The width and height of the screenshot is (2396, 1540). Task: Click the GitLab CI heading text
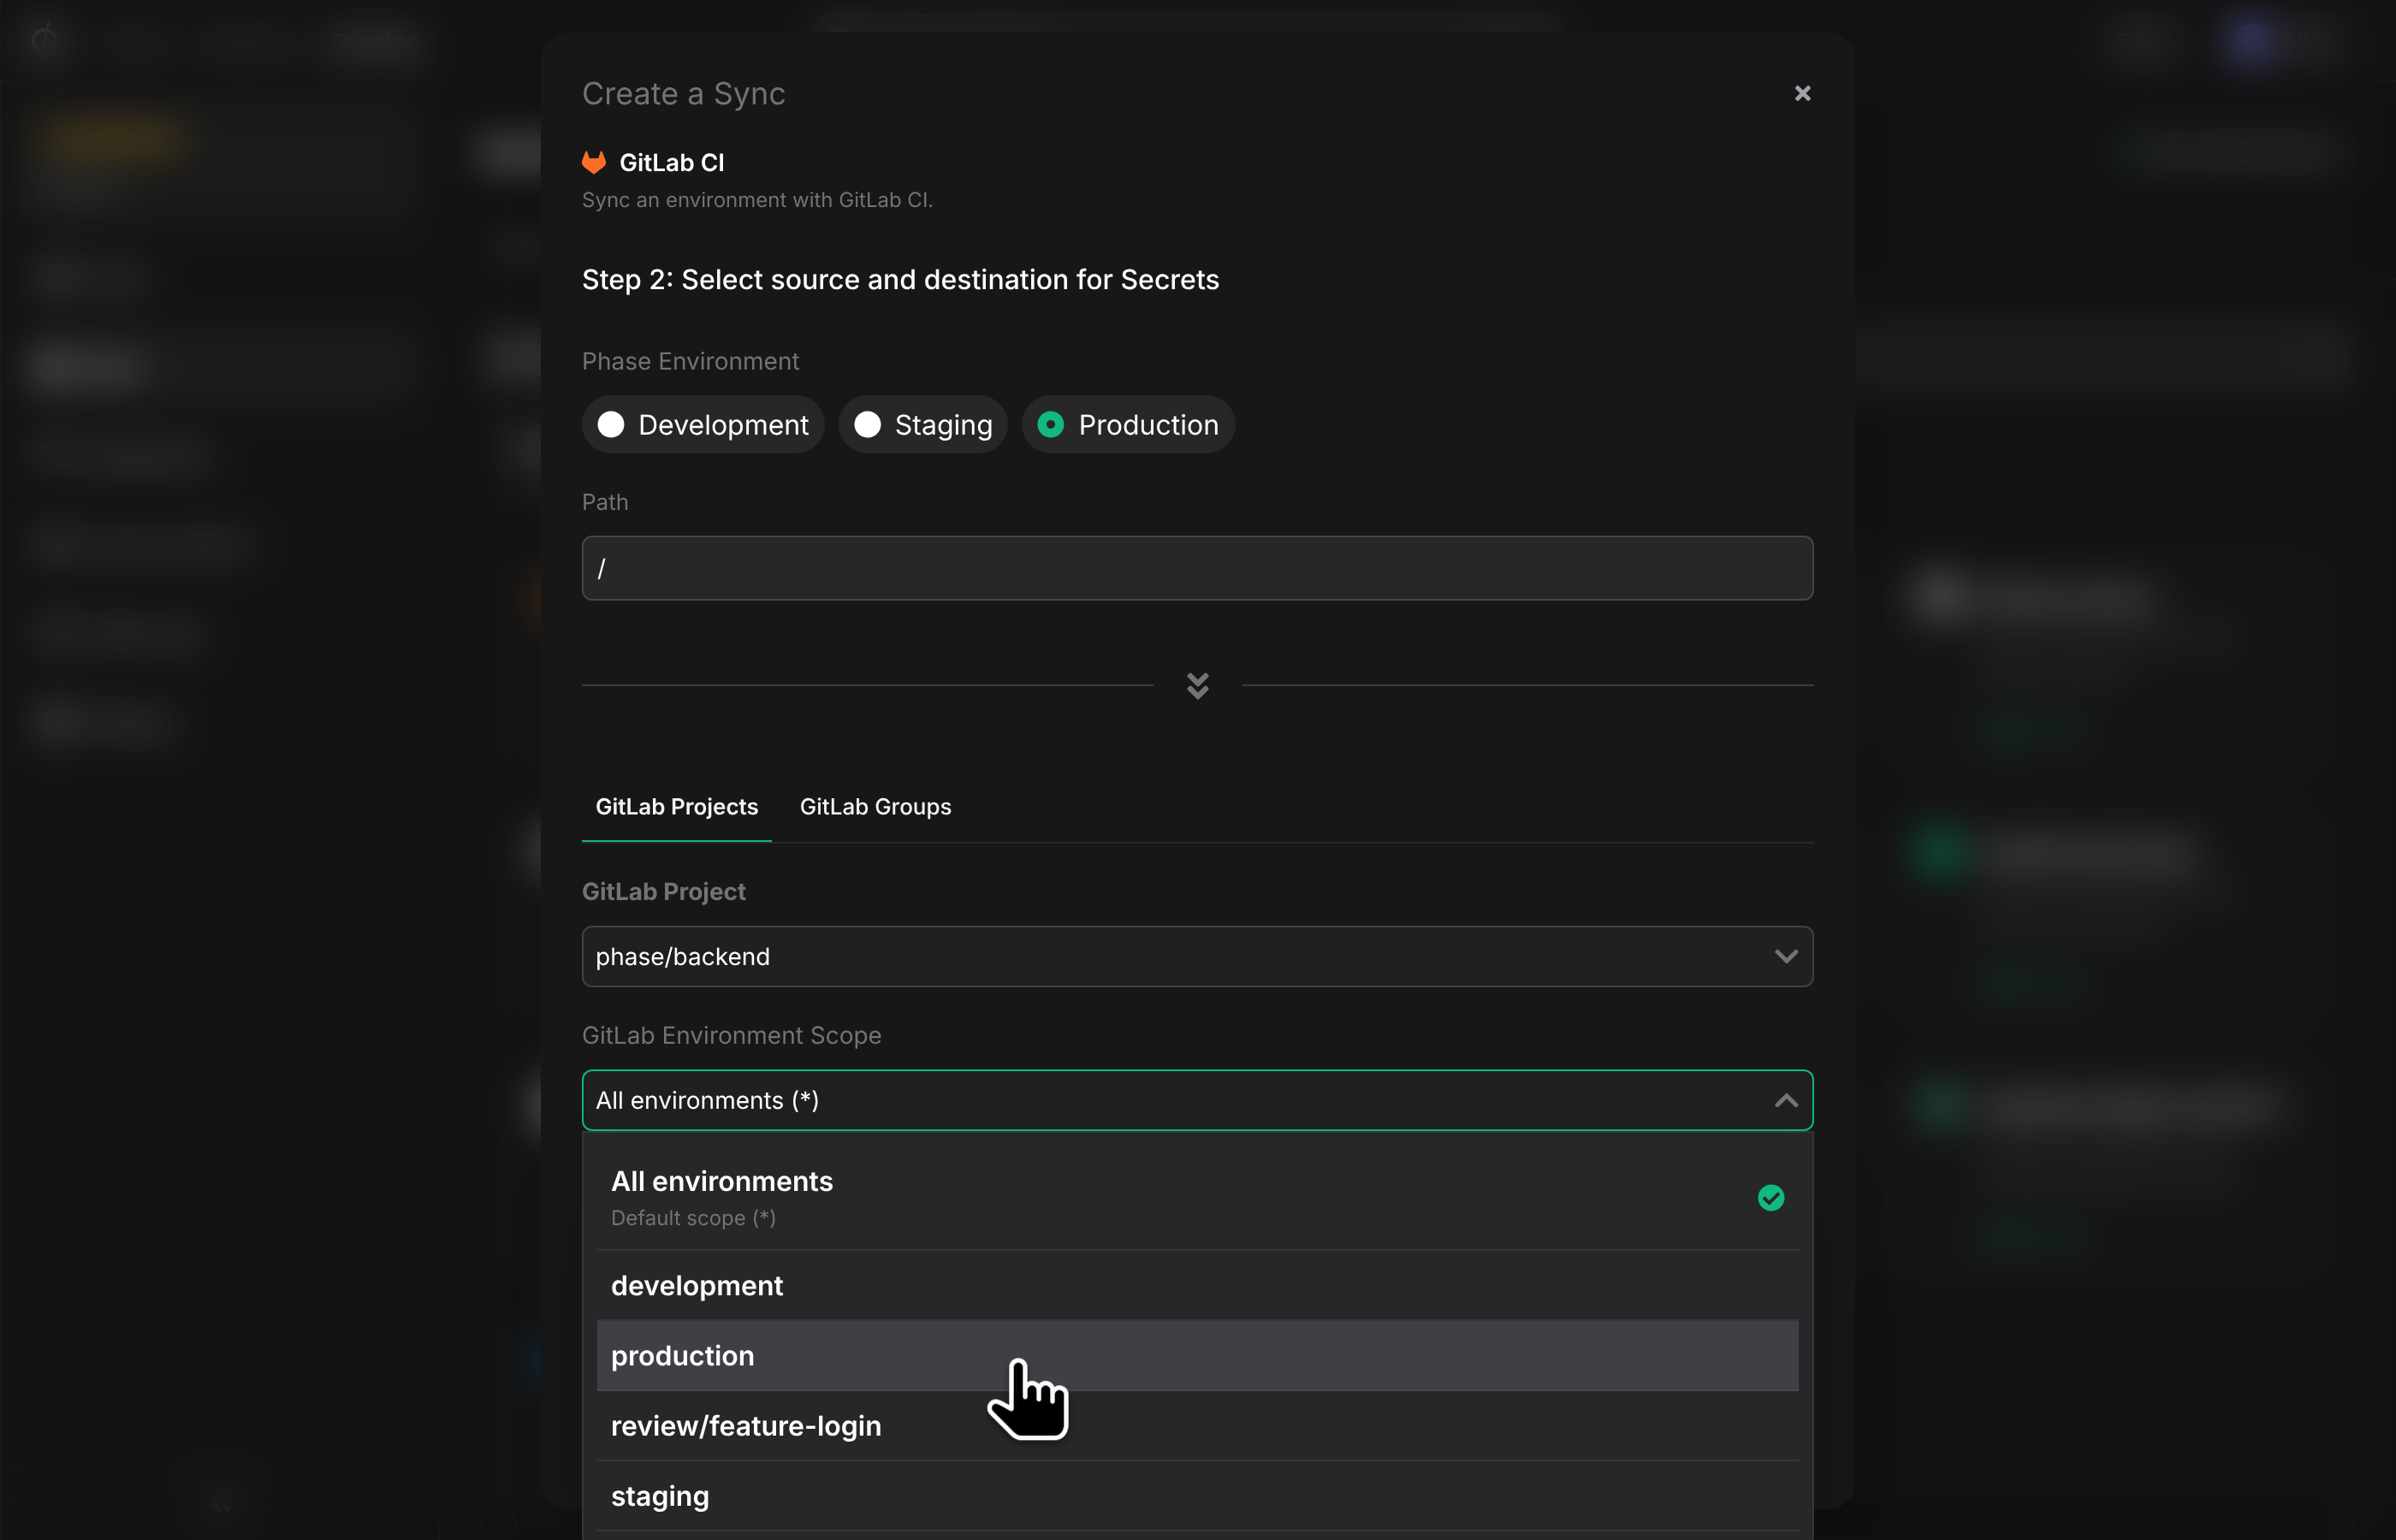tap(671, 162)
